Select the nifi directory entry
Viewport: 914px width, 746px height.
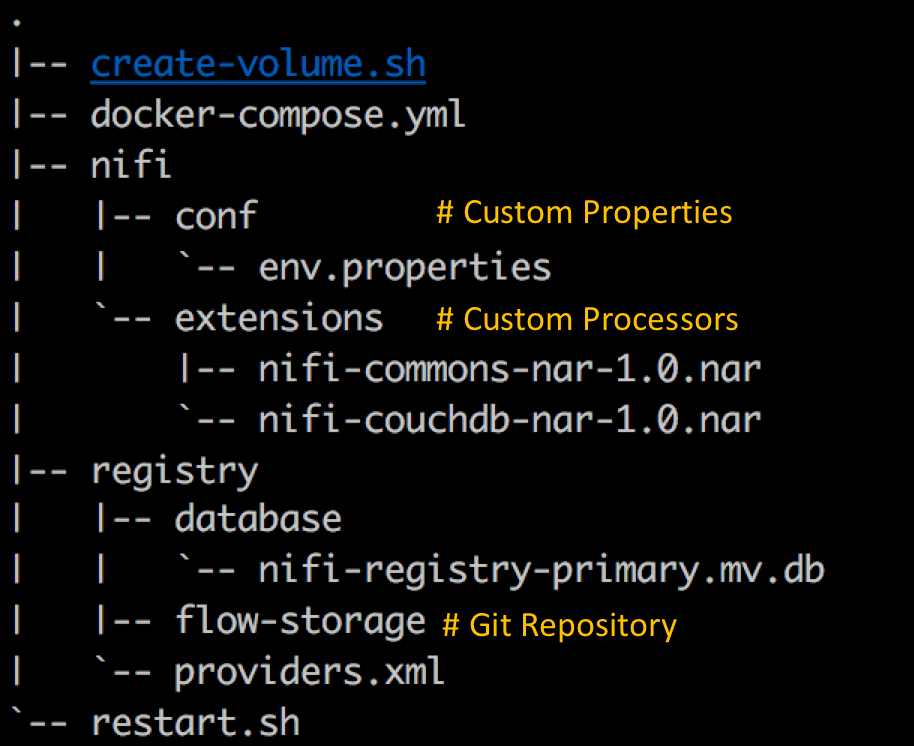[131, 164]
